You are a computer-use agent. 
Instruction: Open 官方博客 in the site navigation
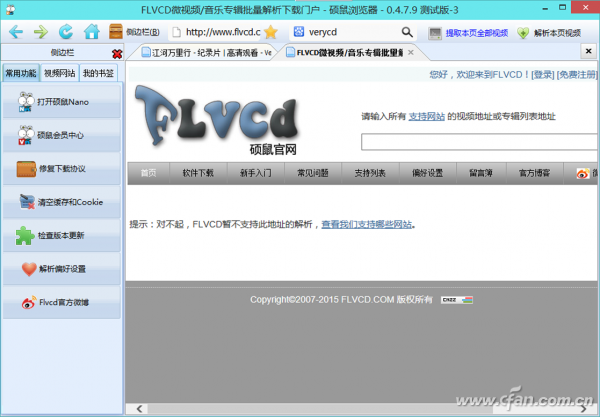click(x=535, y=173)
